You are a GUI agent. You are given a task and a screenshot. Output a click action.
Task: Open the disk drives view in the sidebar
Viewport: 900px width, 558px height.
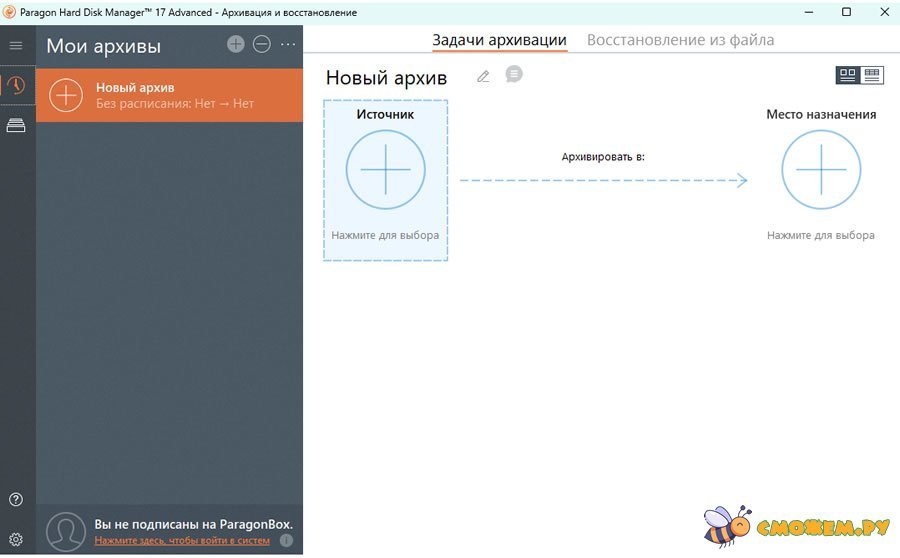point(16,125)
